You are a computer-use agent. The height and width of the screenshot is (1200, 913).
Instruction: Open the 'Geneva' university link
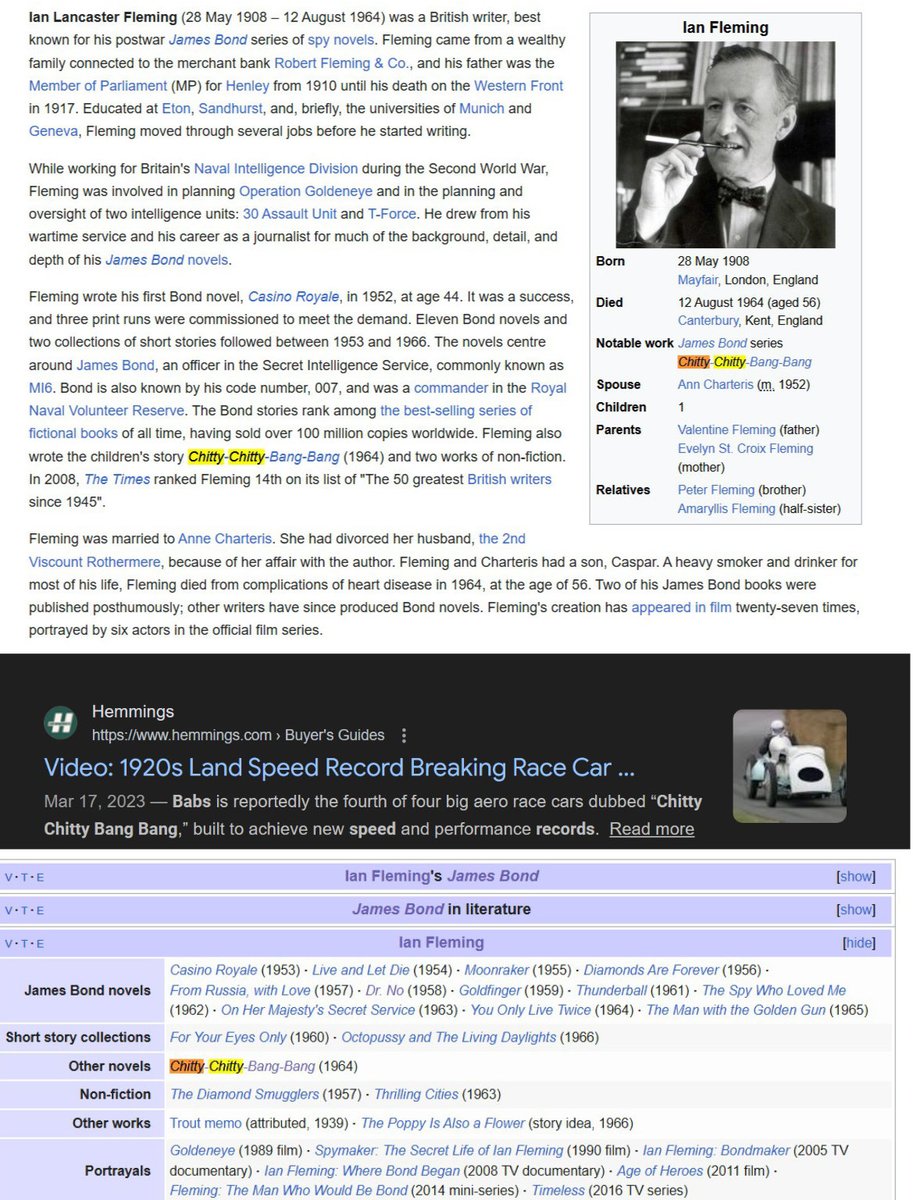click(54, 130)
